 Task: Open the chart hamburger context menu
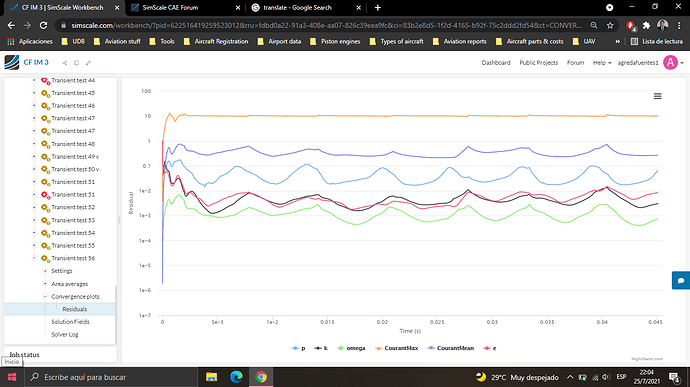(657, 96)
